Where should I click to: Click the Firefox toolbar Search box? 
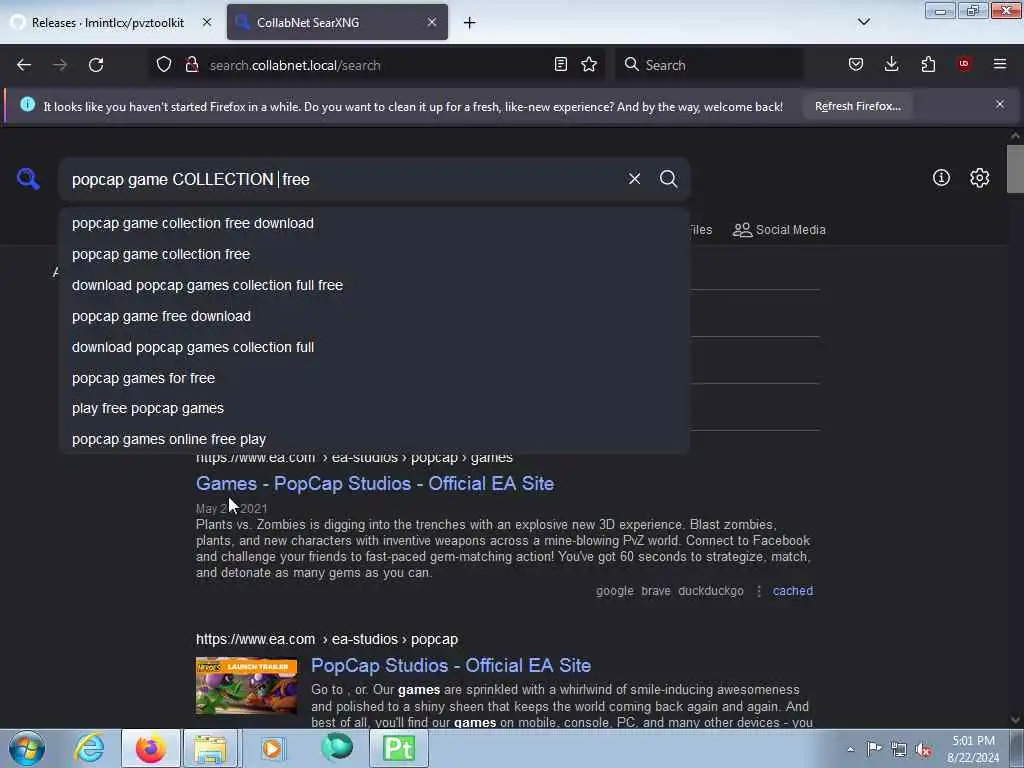709,65
